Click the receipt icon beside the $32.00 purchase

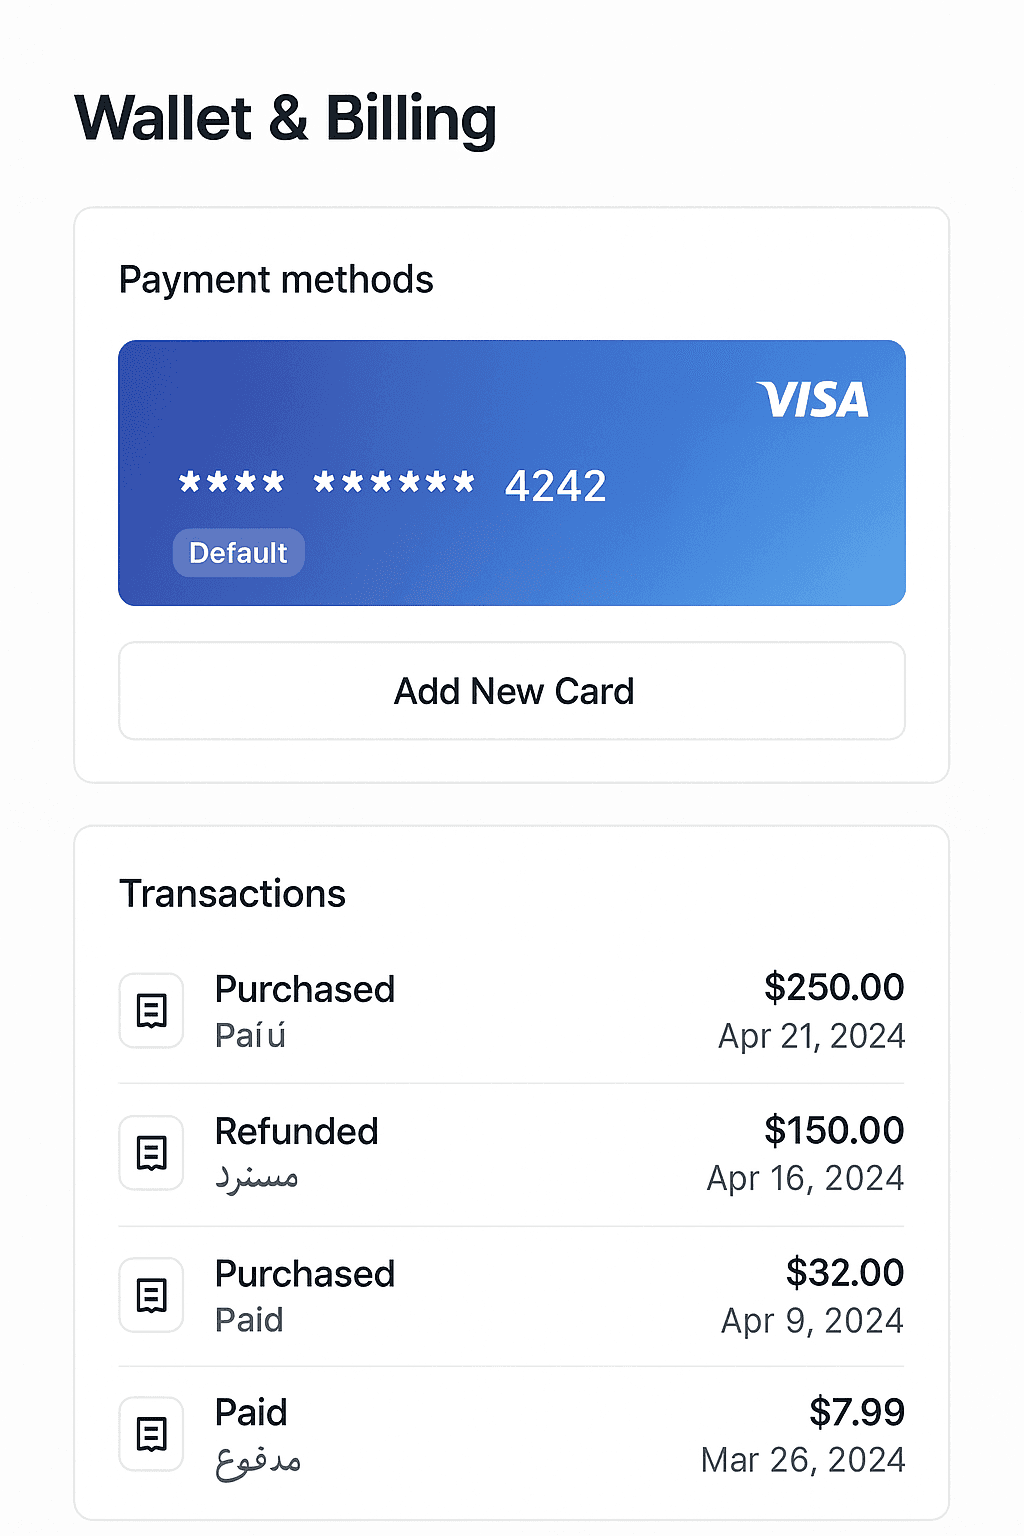pyautogui.click(x=150, y=1294)
